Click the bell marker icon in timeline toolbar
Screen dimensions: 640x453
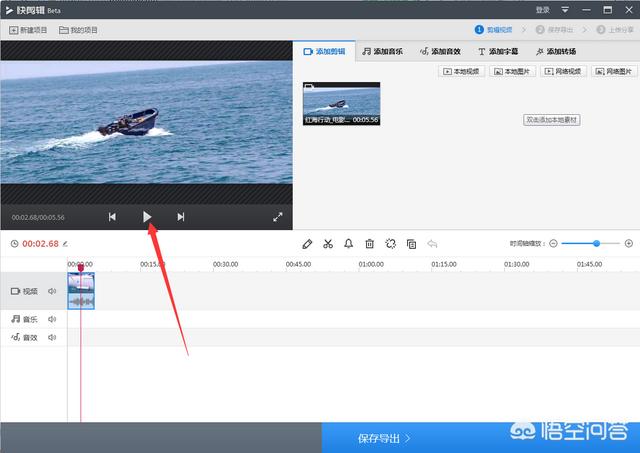[349, 244]
